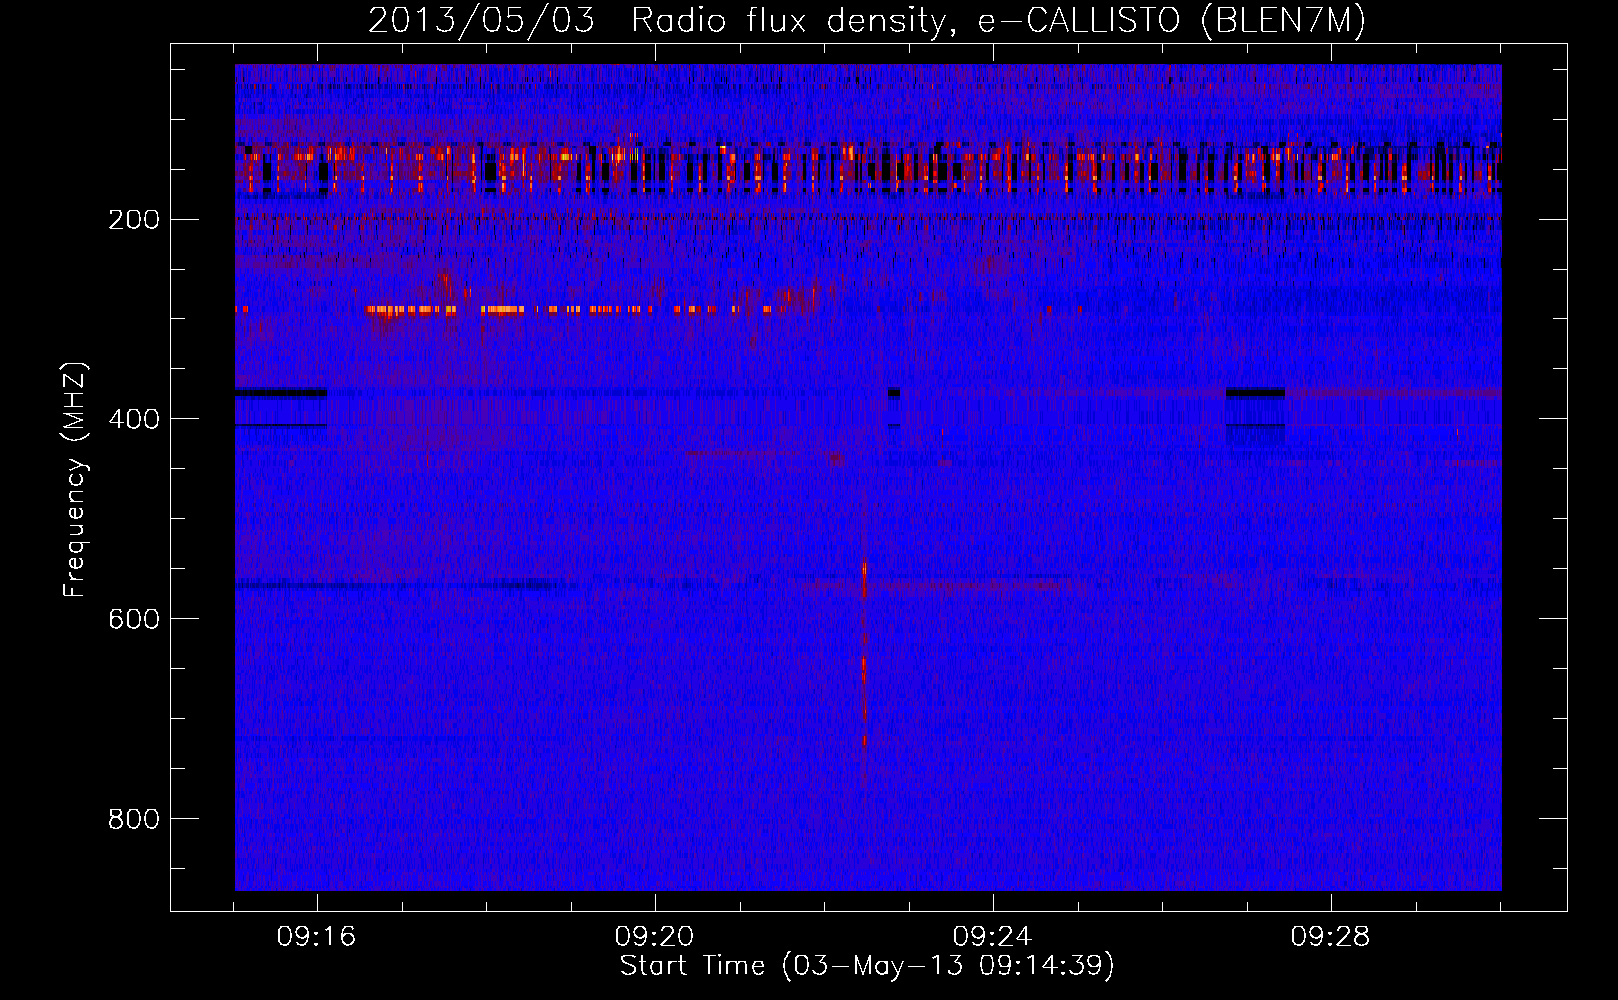This screenshot has height=1000, width=1618.
Task: Select the 400 frequency tick label
Action: click(x=134, y=419)
